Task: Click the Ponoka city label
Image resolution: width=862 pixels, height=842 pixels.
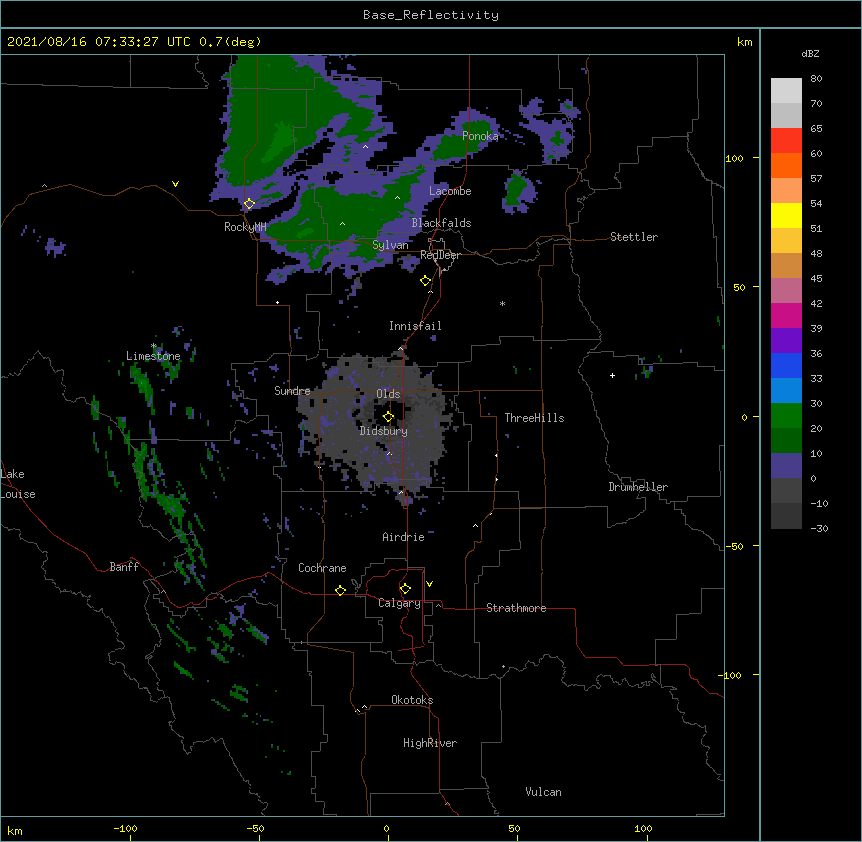Action: 480,136
